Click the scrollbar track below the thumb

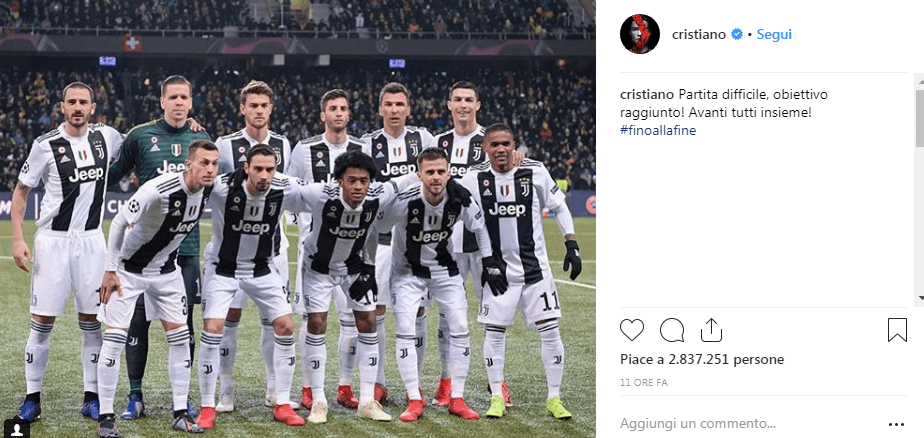point(919,219)
